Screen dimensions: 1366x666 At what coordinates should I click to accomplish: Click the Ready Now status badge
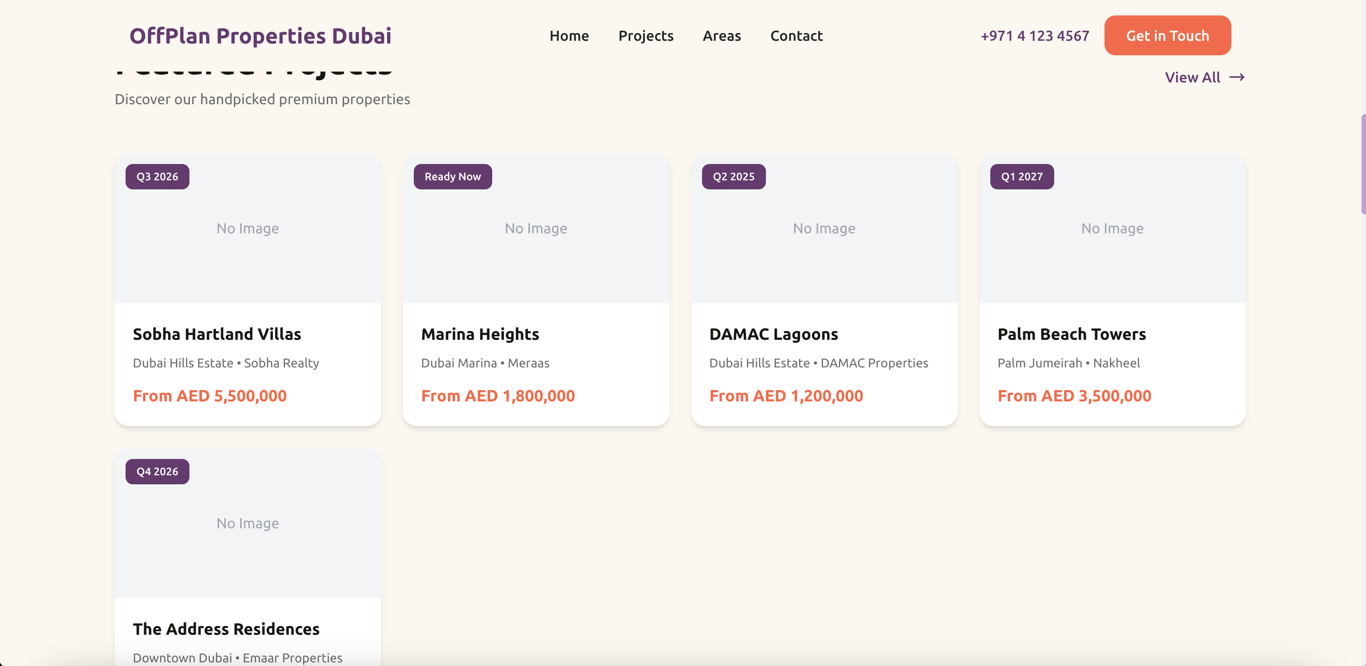453,177
